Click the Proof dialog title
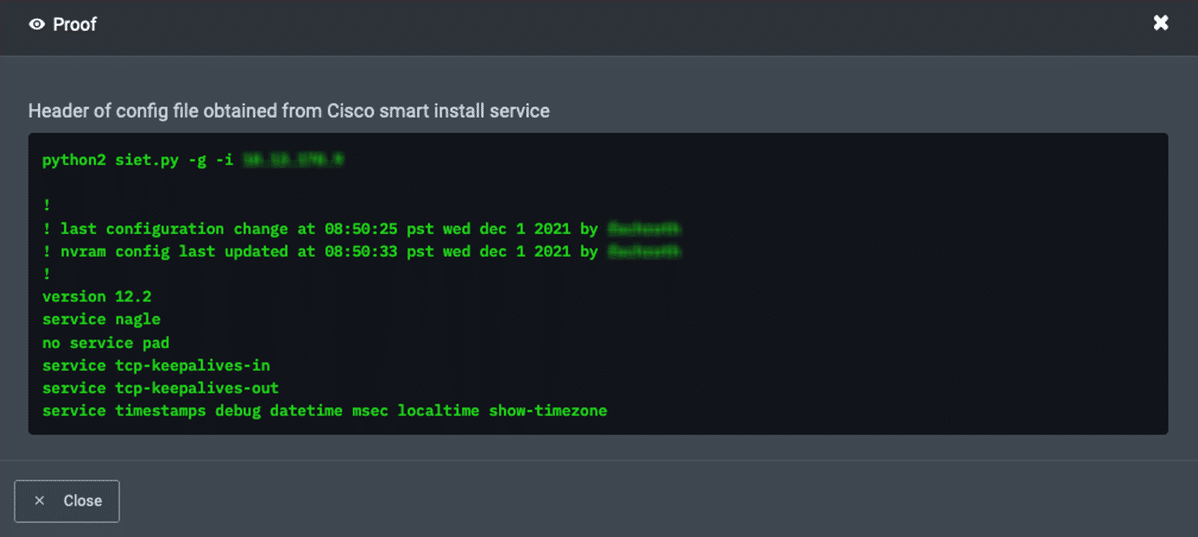Screen dimensions: 1198x537 [x=74, y=25]
